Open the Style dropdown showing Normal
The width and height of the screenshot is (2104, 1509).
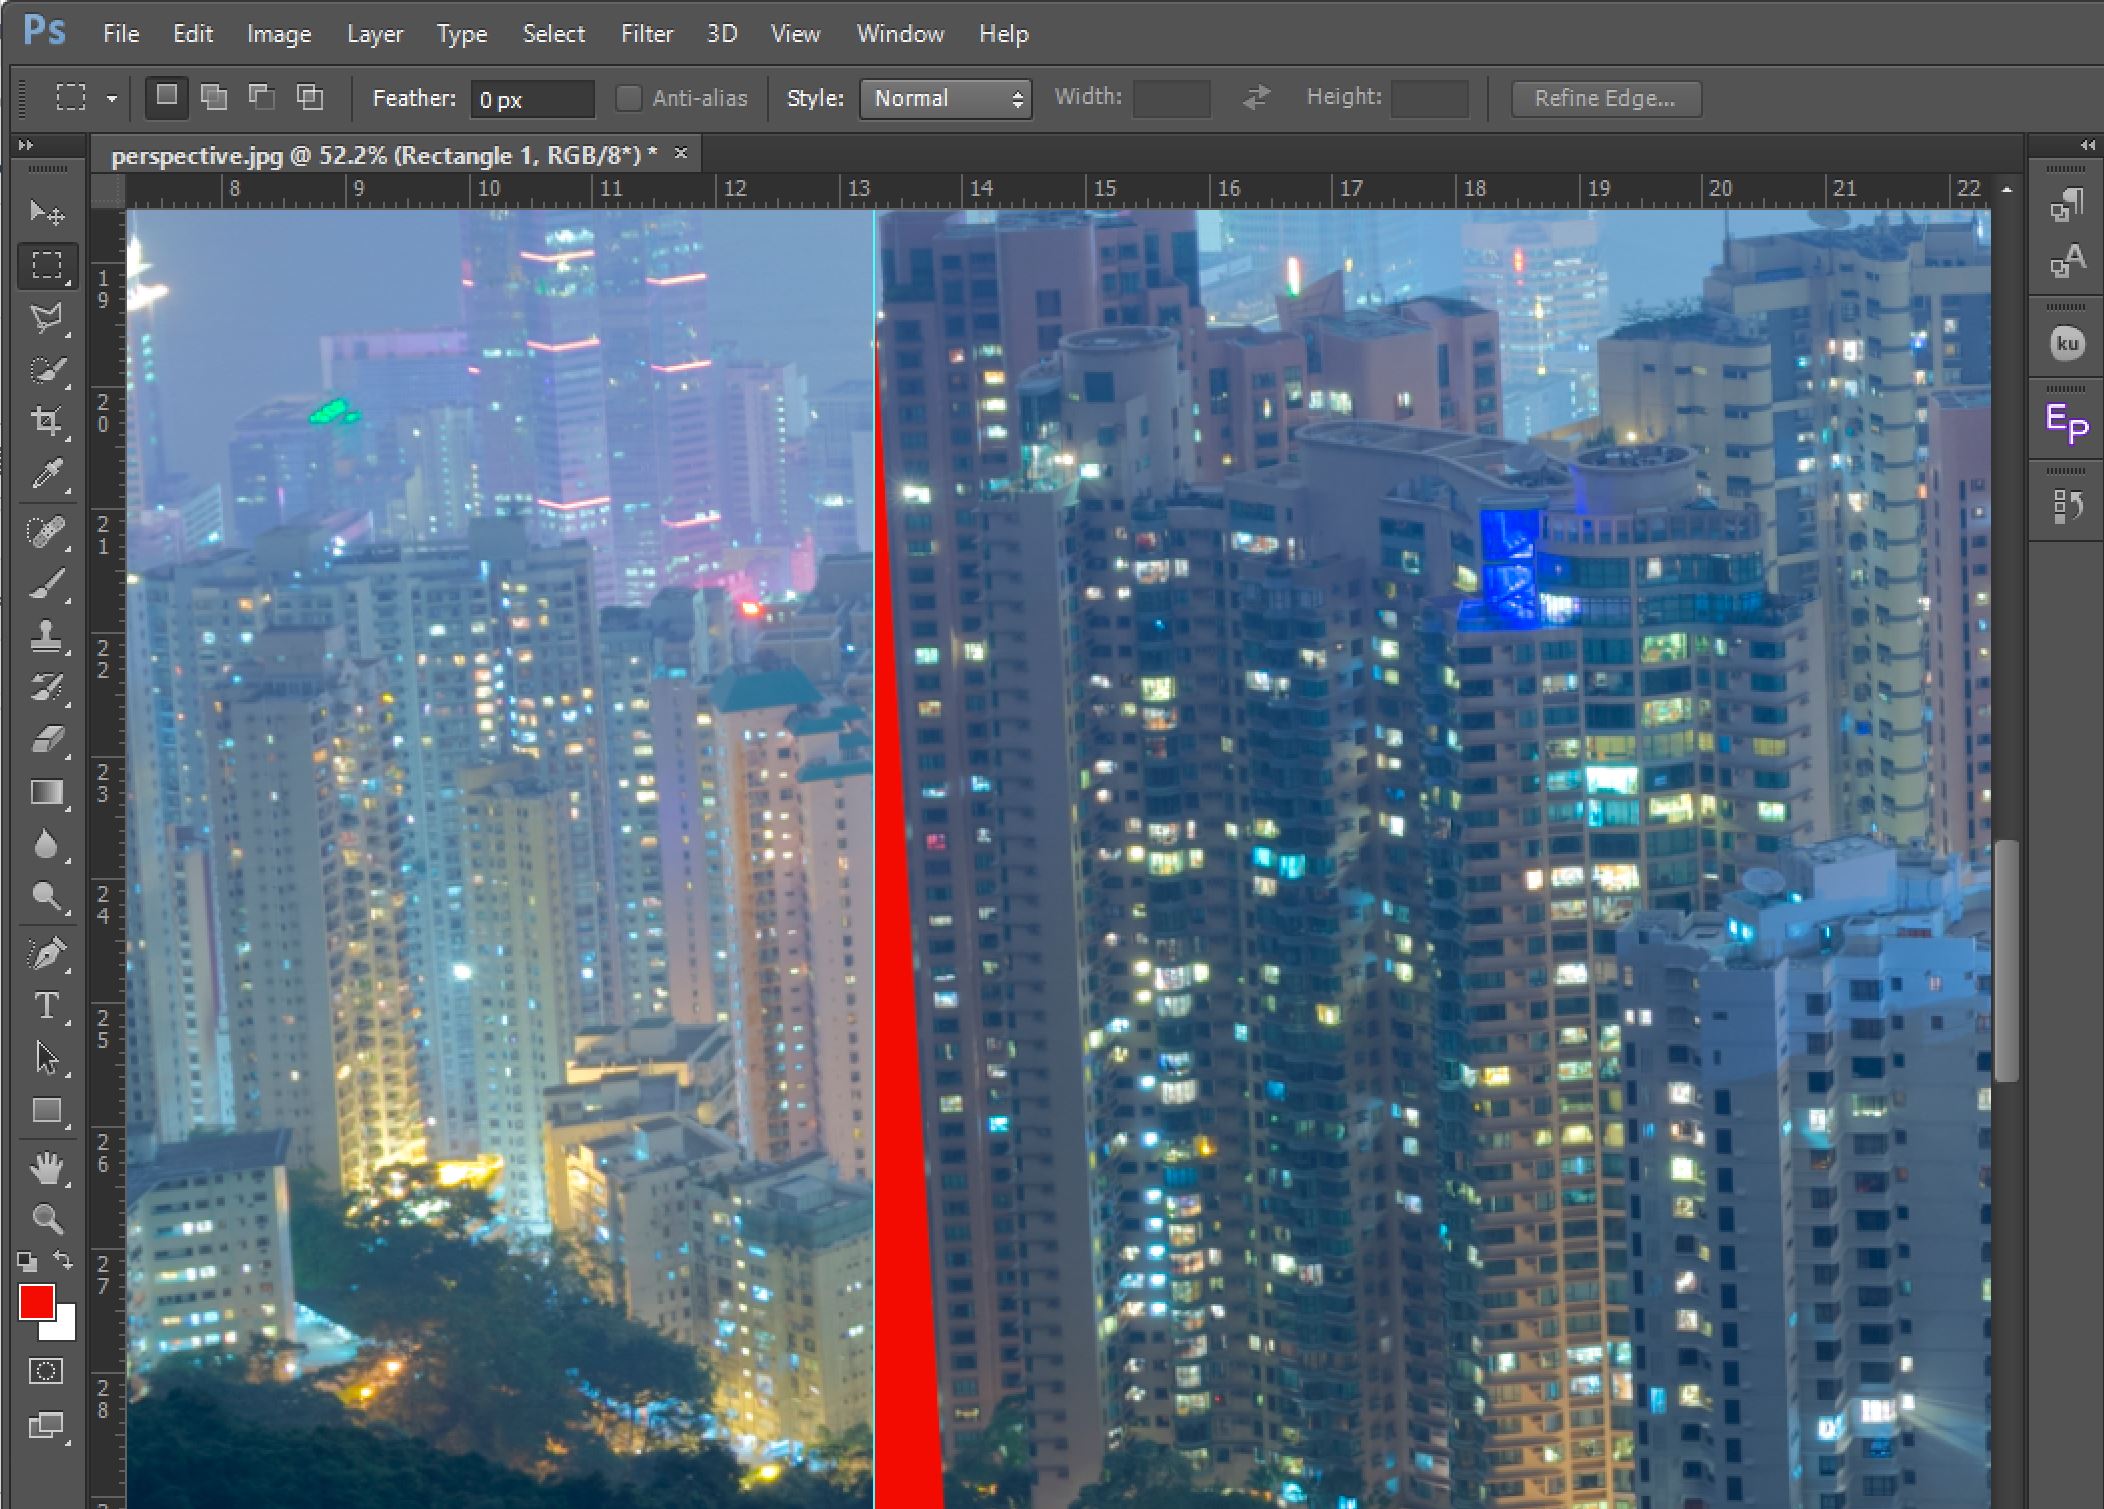944,98
